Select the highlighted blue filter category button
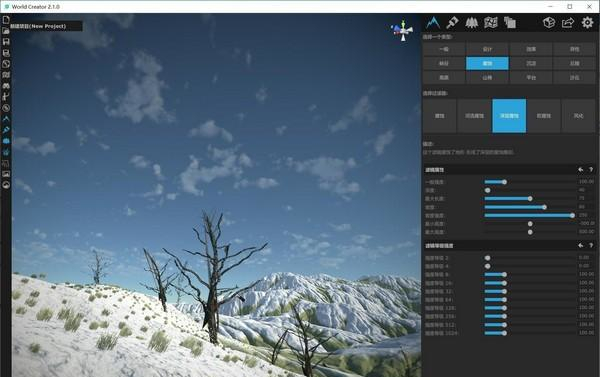This screenshot has height=377, width=600. pos(487,64)
